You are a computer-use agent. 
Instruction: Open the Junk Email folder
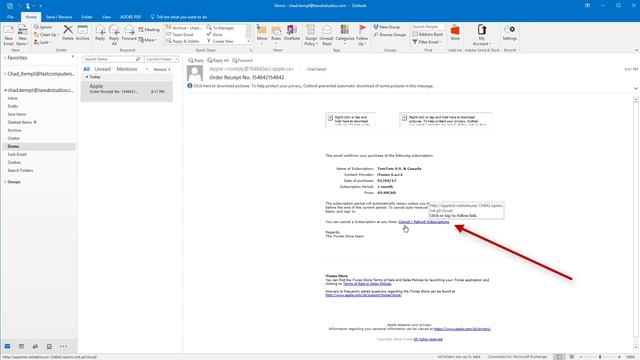pos(17,154)
